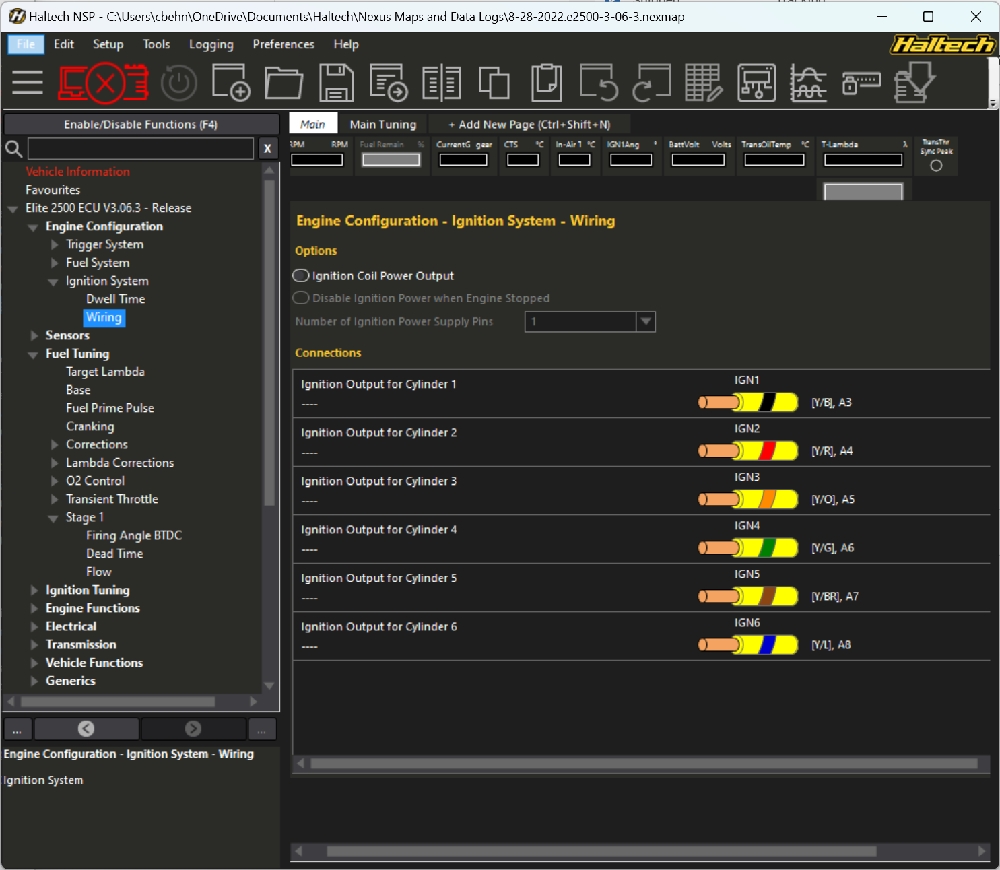The image size is (1000, 870).
Task: Redo the last change
Action: point(651,83)
